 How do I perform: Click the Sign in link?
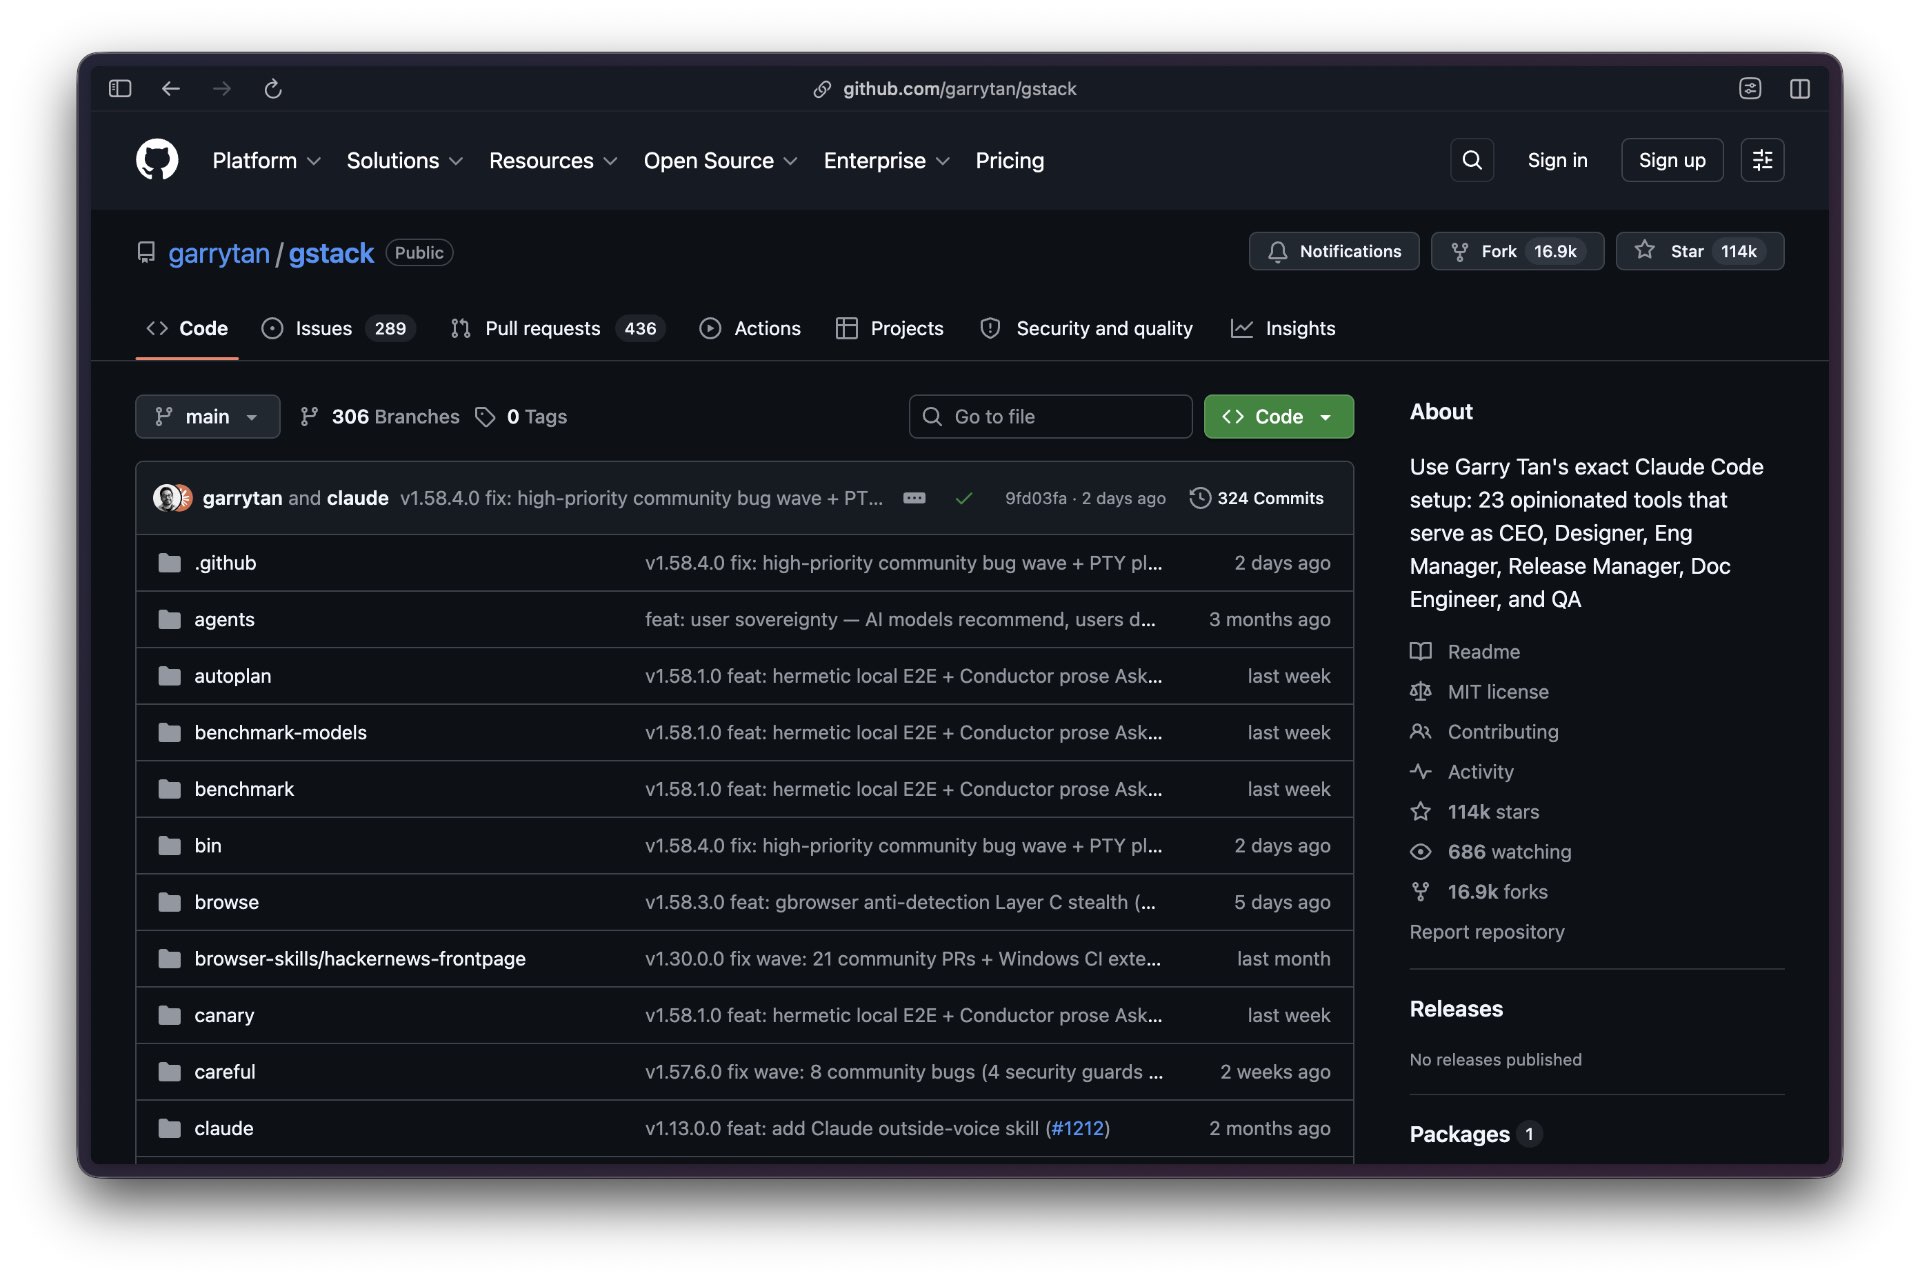click(x=1557, y=160)
